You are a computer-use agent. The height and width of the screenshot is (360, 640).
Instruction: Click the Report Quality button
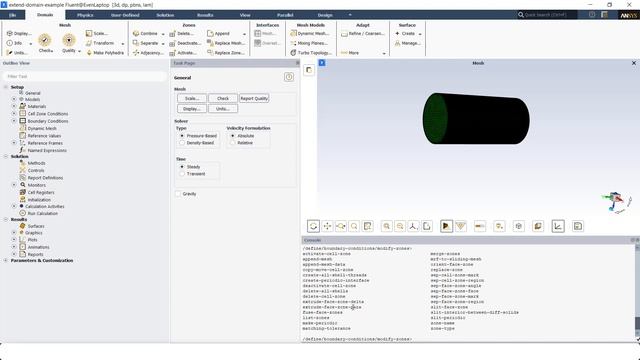pos(254,98)
